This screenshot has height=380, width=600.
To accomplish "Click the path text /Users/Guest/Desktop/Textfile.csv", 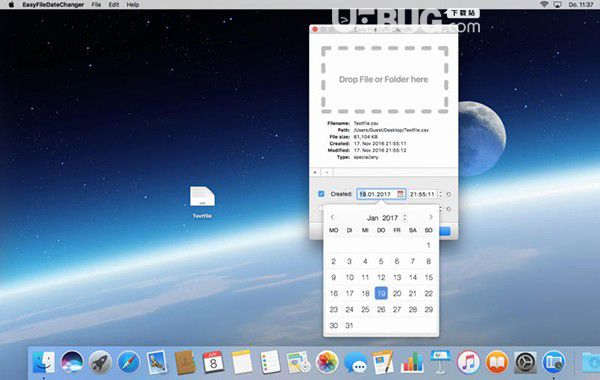I will coord(391,130).
